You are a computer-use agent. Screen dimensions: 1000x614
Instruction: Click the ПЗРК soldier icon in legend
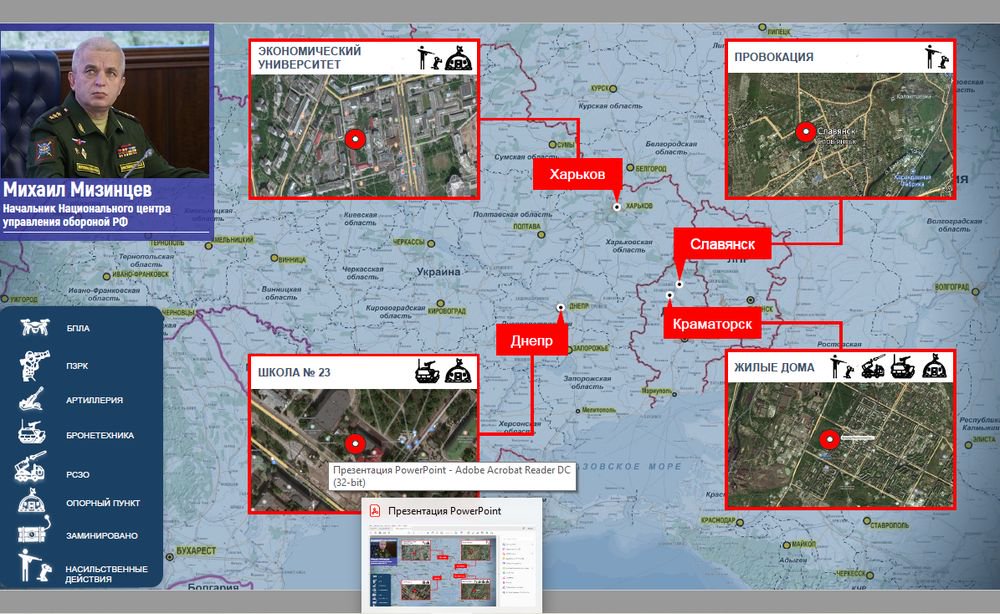click(34, 365)
